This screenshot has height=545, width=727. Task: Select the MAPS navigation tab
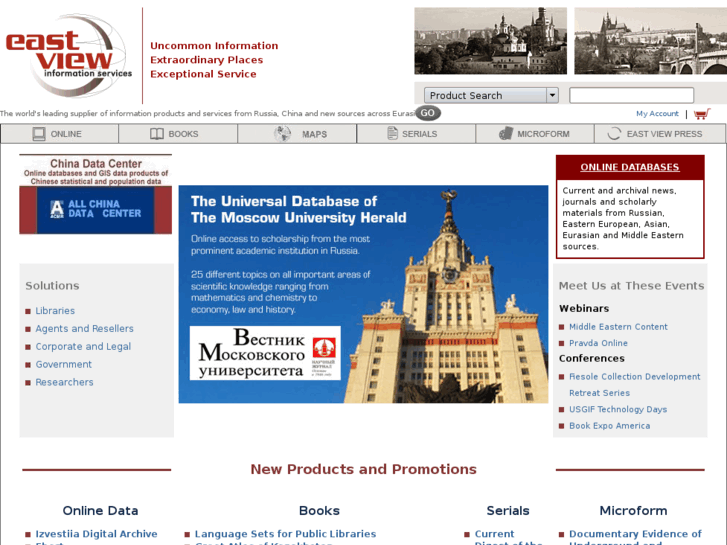pos(297,134)
